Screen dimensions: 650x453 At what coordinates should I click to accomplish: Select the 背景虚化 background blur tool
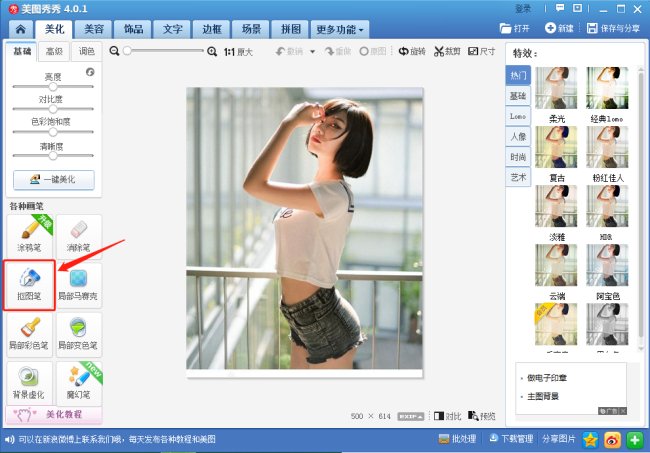pyautogui.click(x=29, y=383)
